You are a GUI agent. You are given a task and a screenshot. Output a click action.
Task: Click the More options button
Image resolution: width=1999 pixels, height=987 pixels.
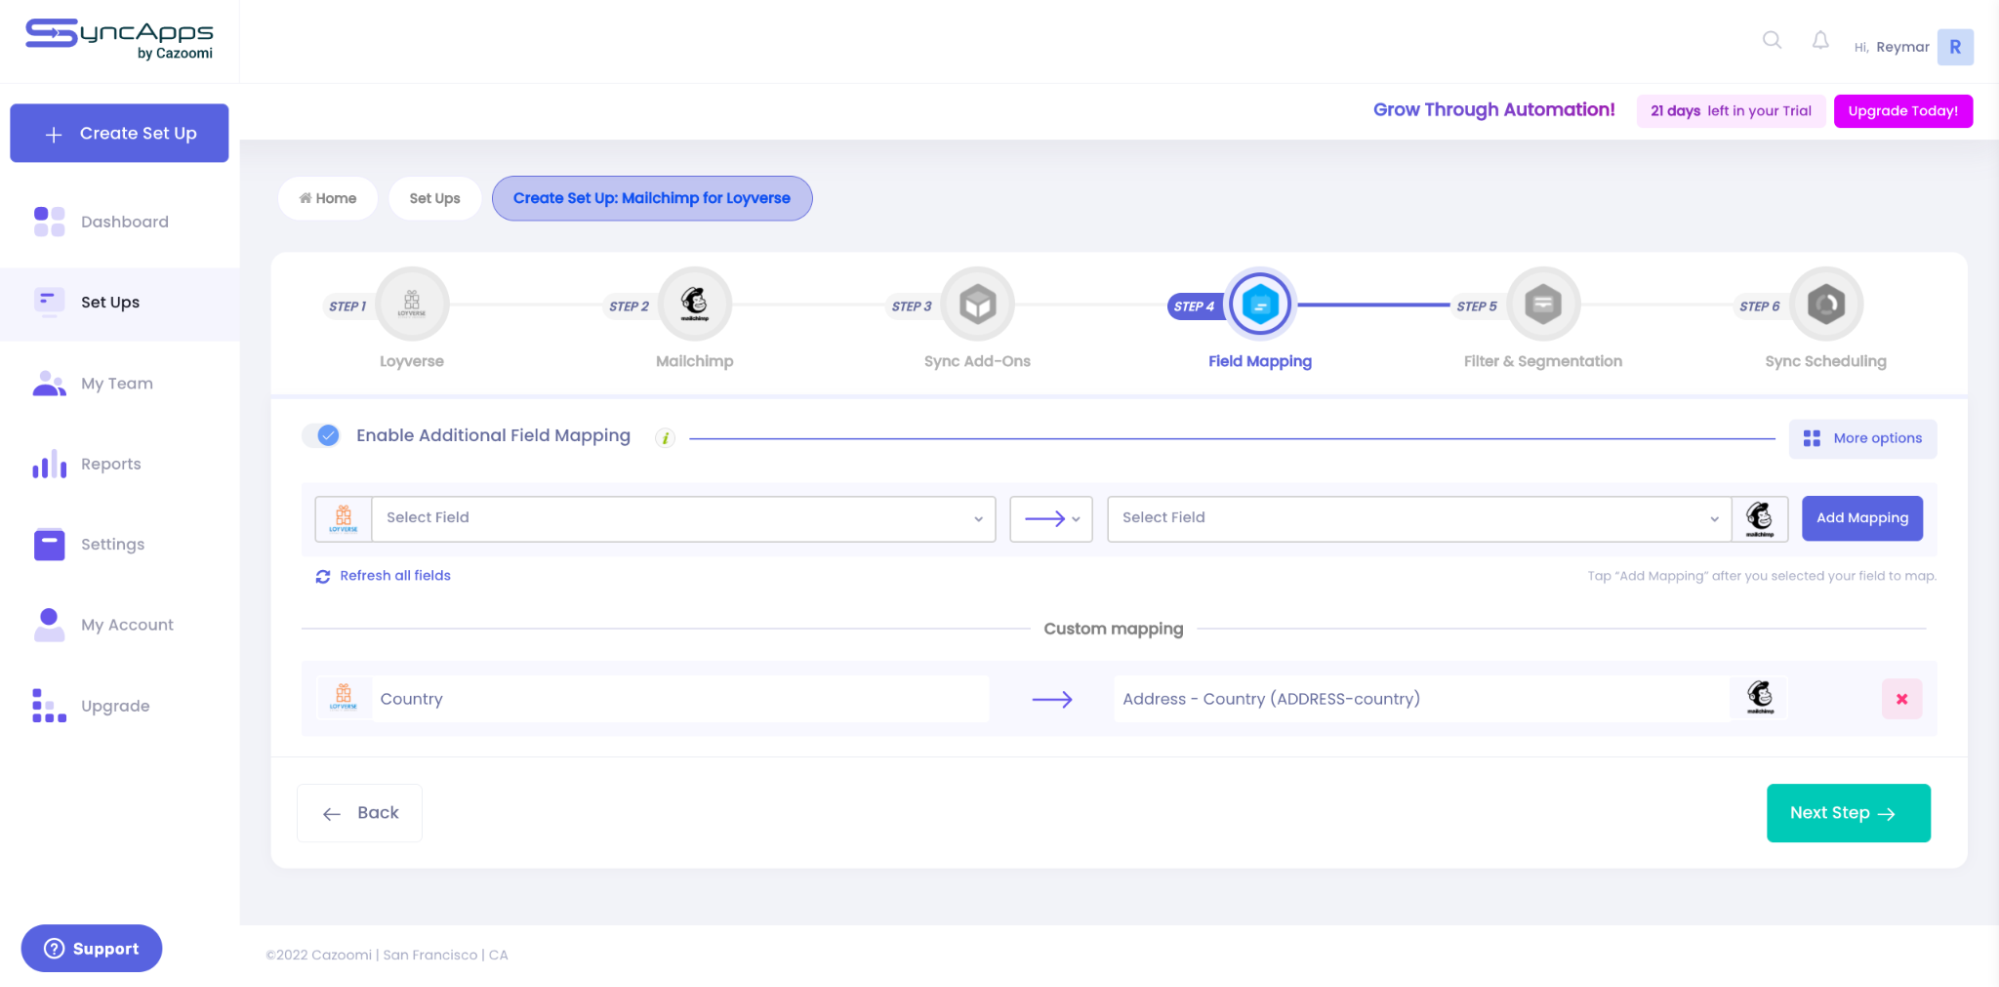coord(1862,438)
